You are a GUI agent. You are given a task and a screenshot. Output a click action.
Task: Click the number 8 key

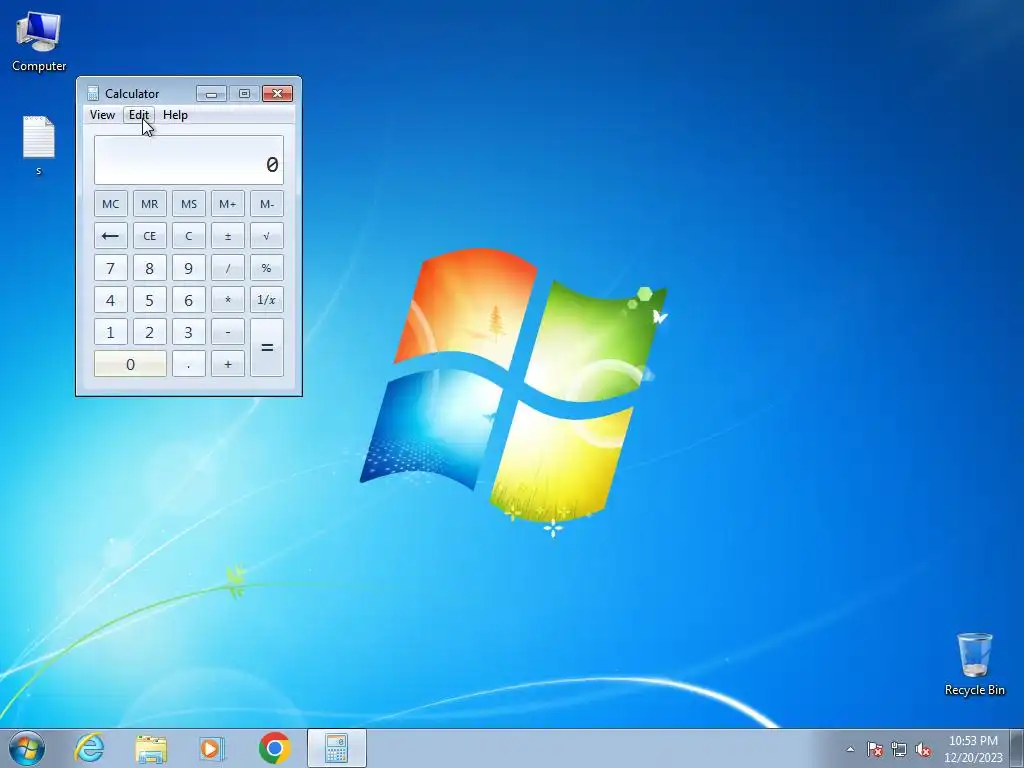(150, 268)
